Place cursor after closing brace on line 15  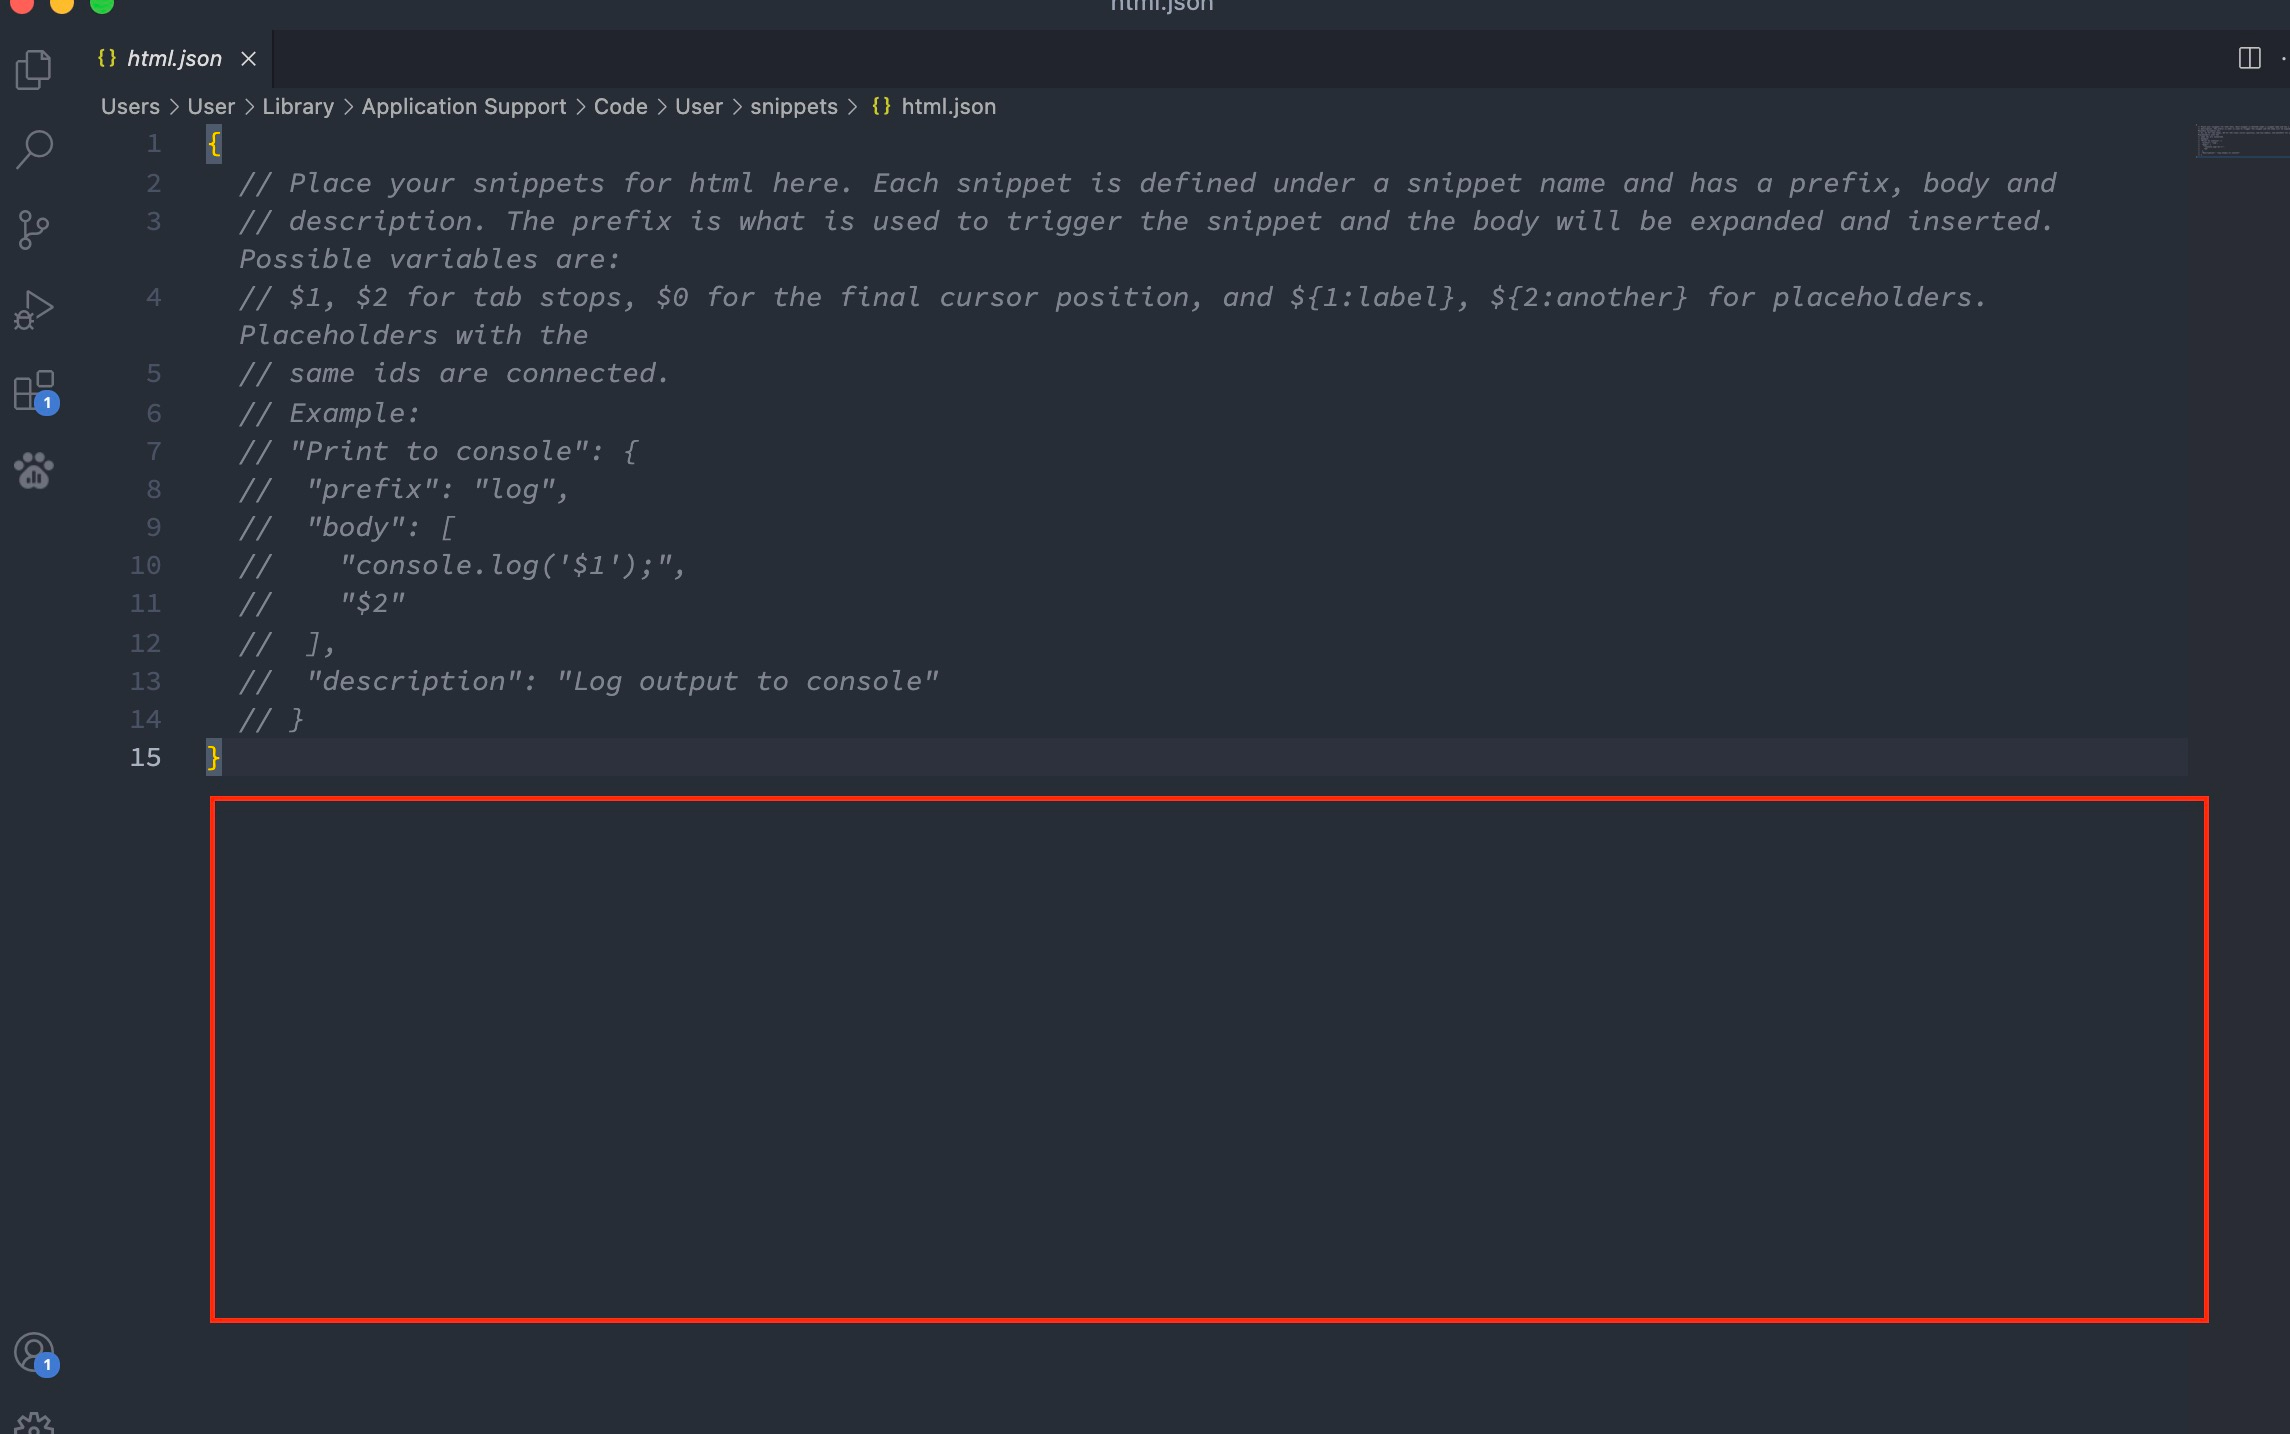[221, 757]
